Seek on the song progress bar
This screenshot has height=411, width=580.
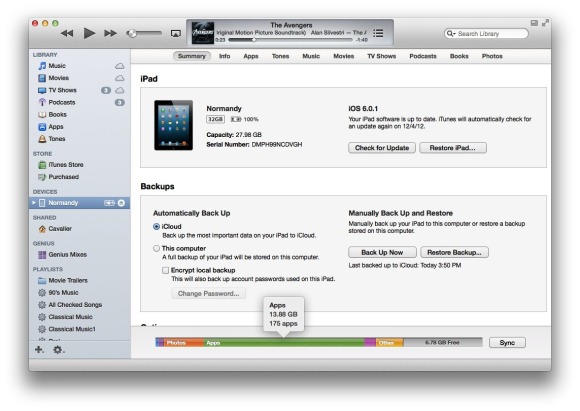pyautogui.click(x=290, y=40)
